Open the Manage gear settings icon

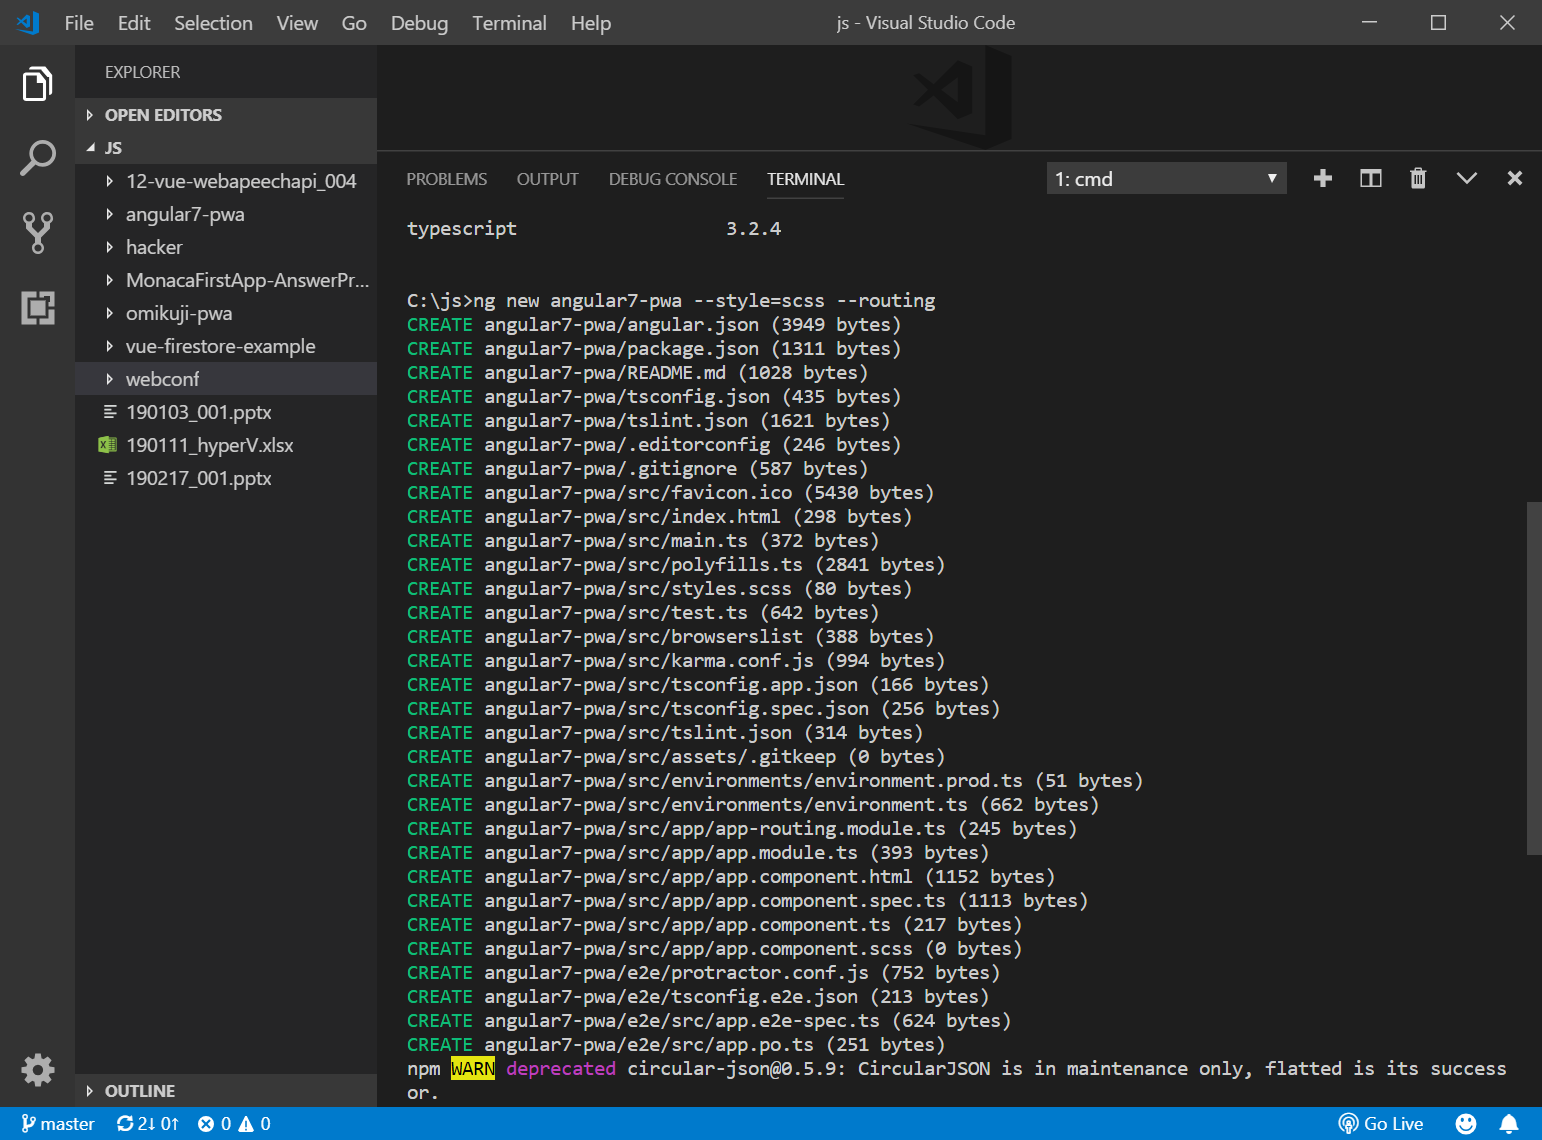pyautogui.click(x=37, y=1069)
